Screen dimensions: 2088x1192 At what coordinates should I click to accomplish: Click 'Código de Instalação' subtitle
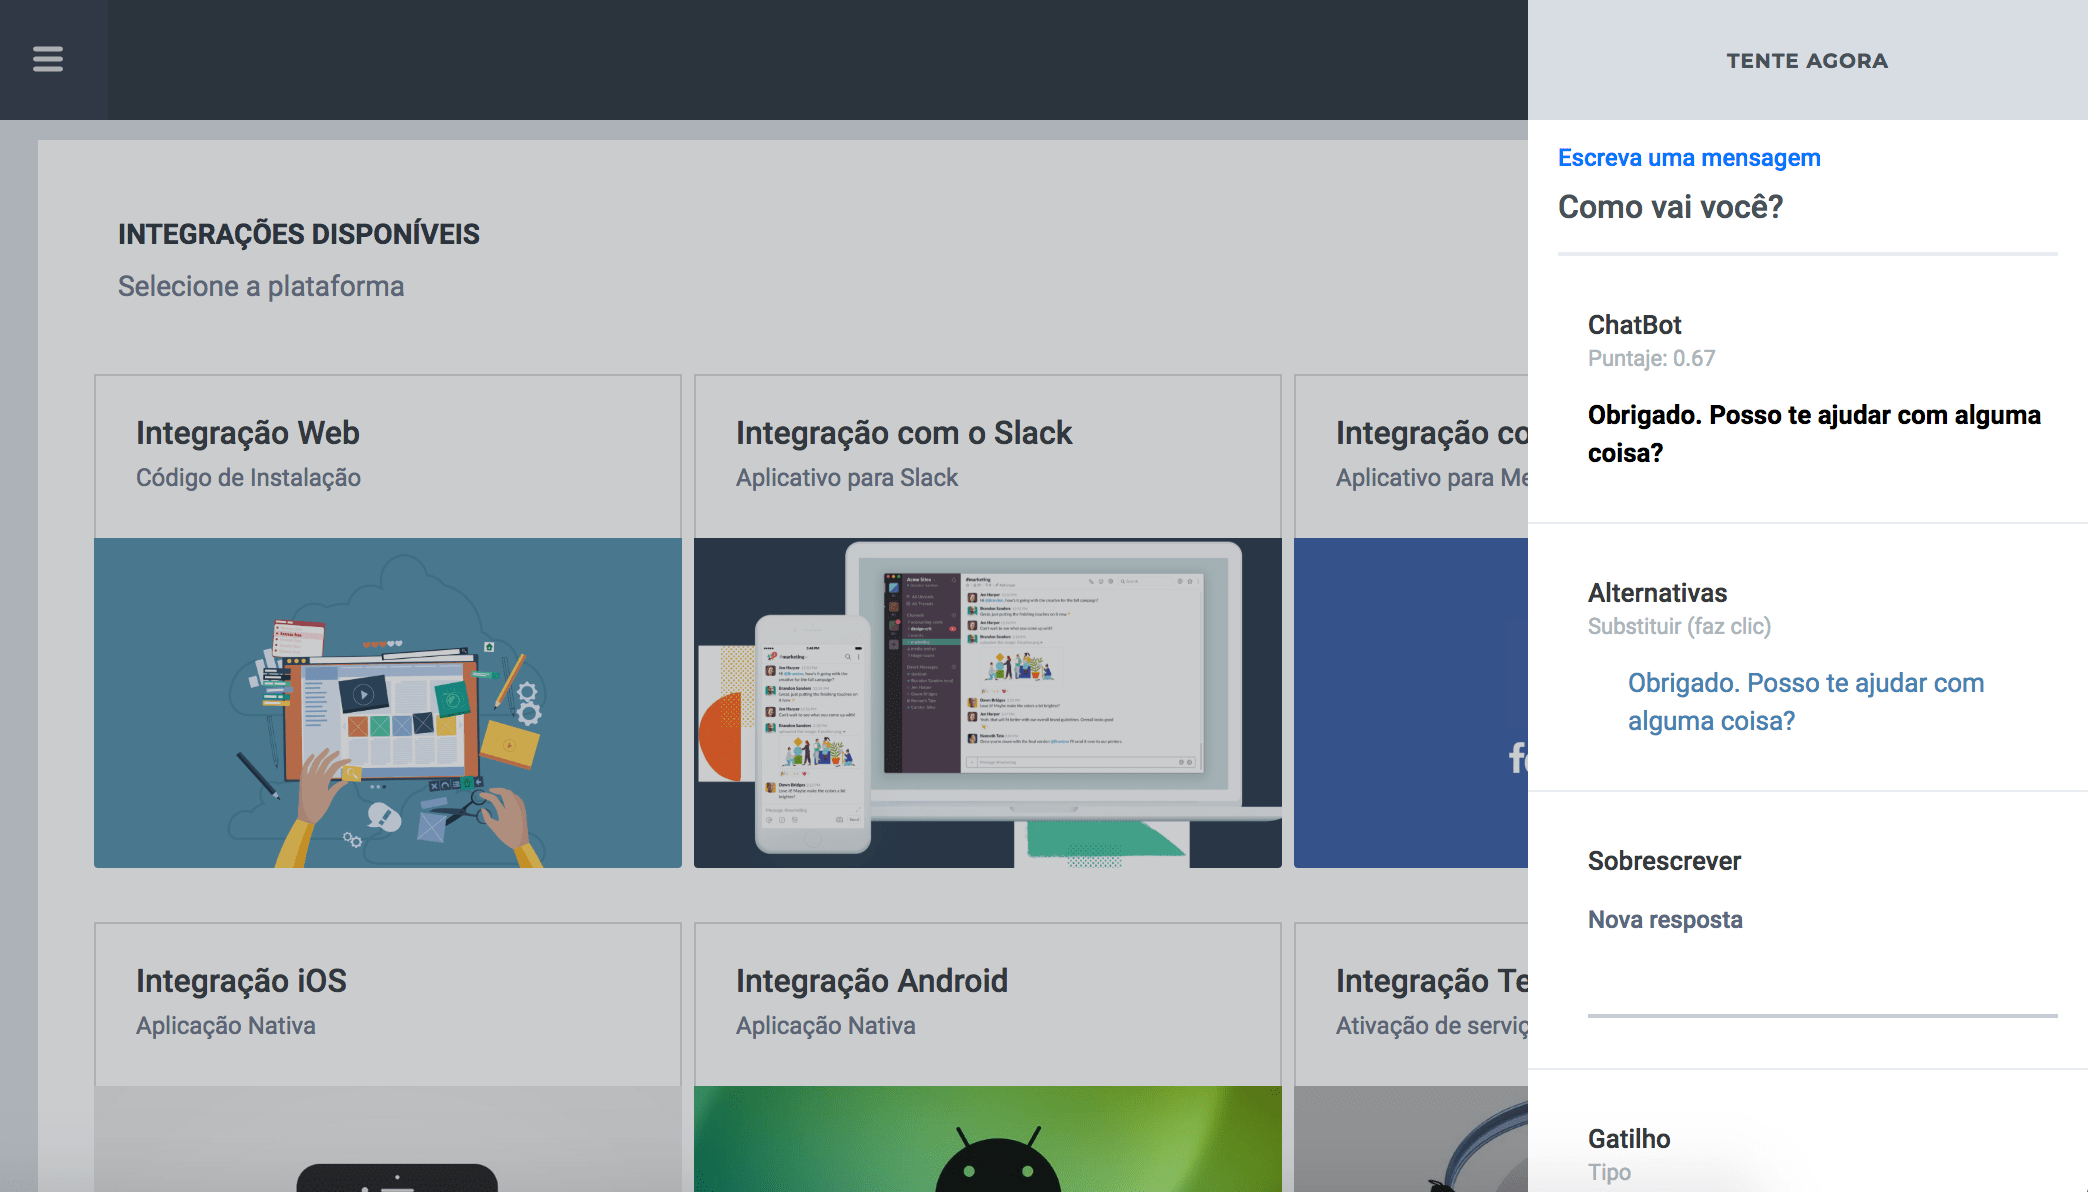point(248,478)
